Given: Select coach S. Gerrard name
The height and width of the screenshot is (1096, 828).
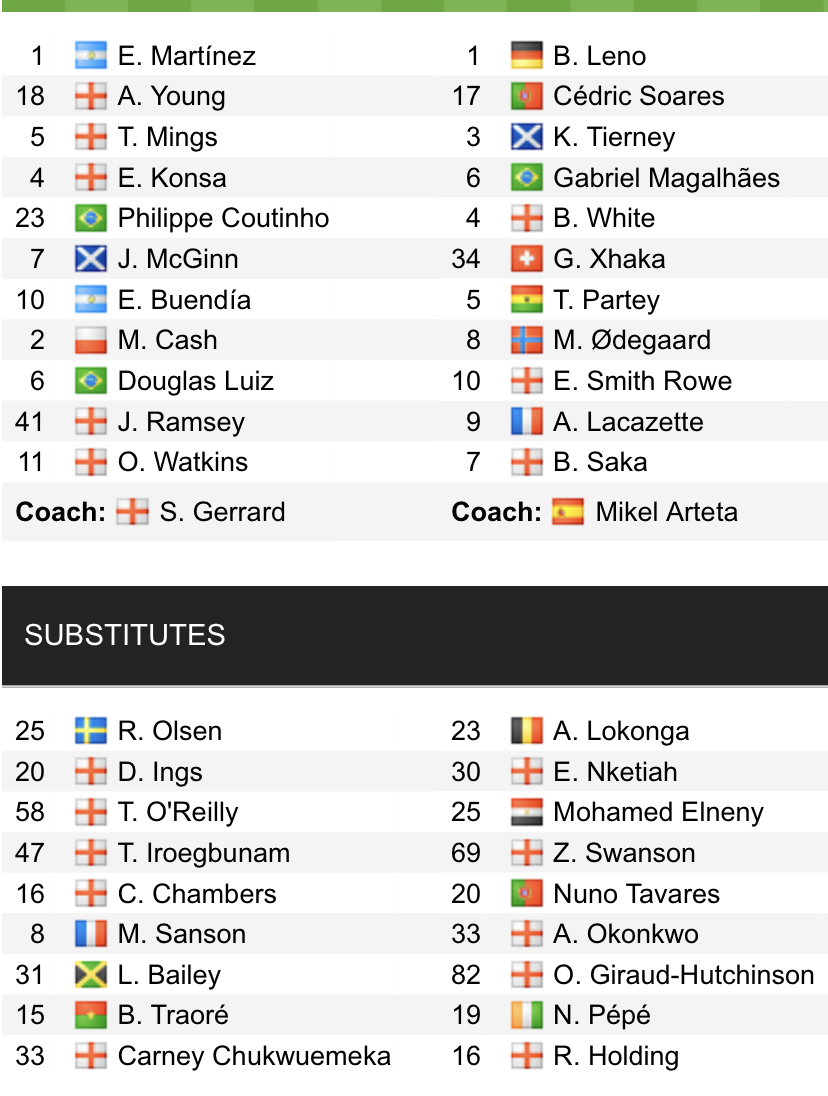Looking at the screenshot, I should [x=222, y=512].
